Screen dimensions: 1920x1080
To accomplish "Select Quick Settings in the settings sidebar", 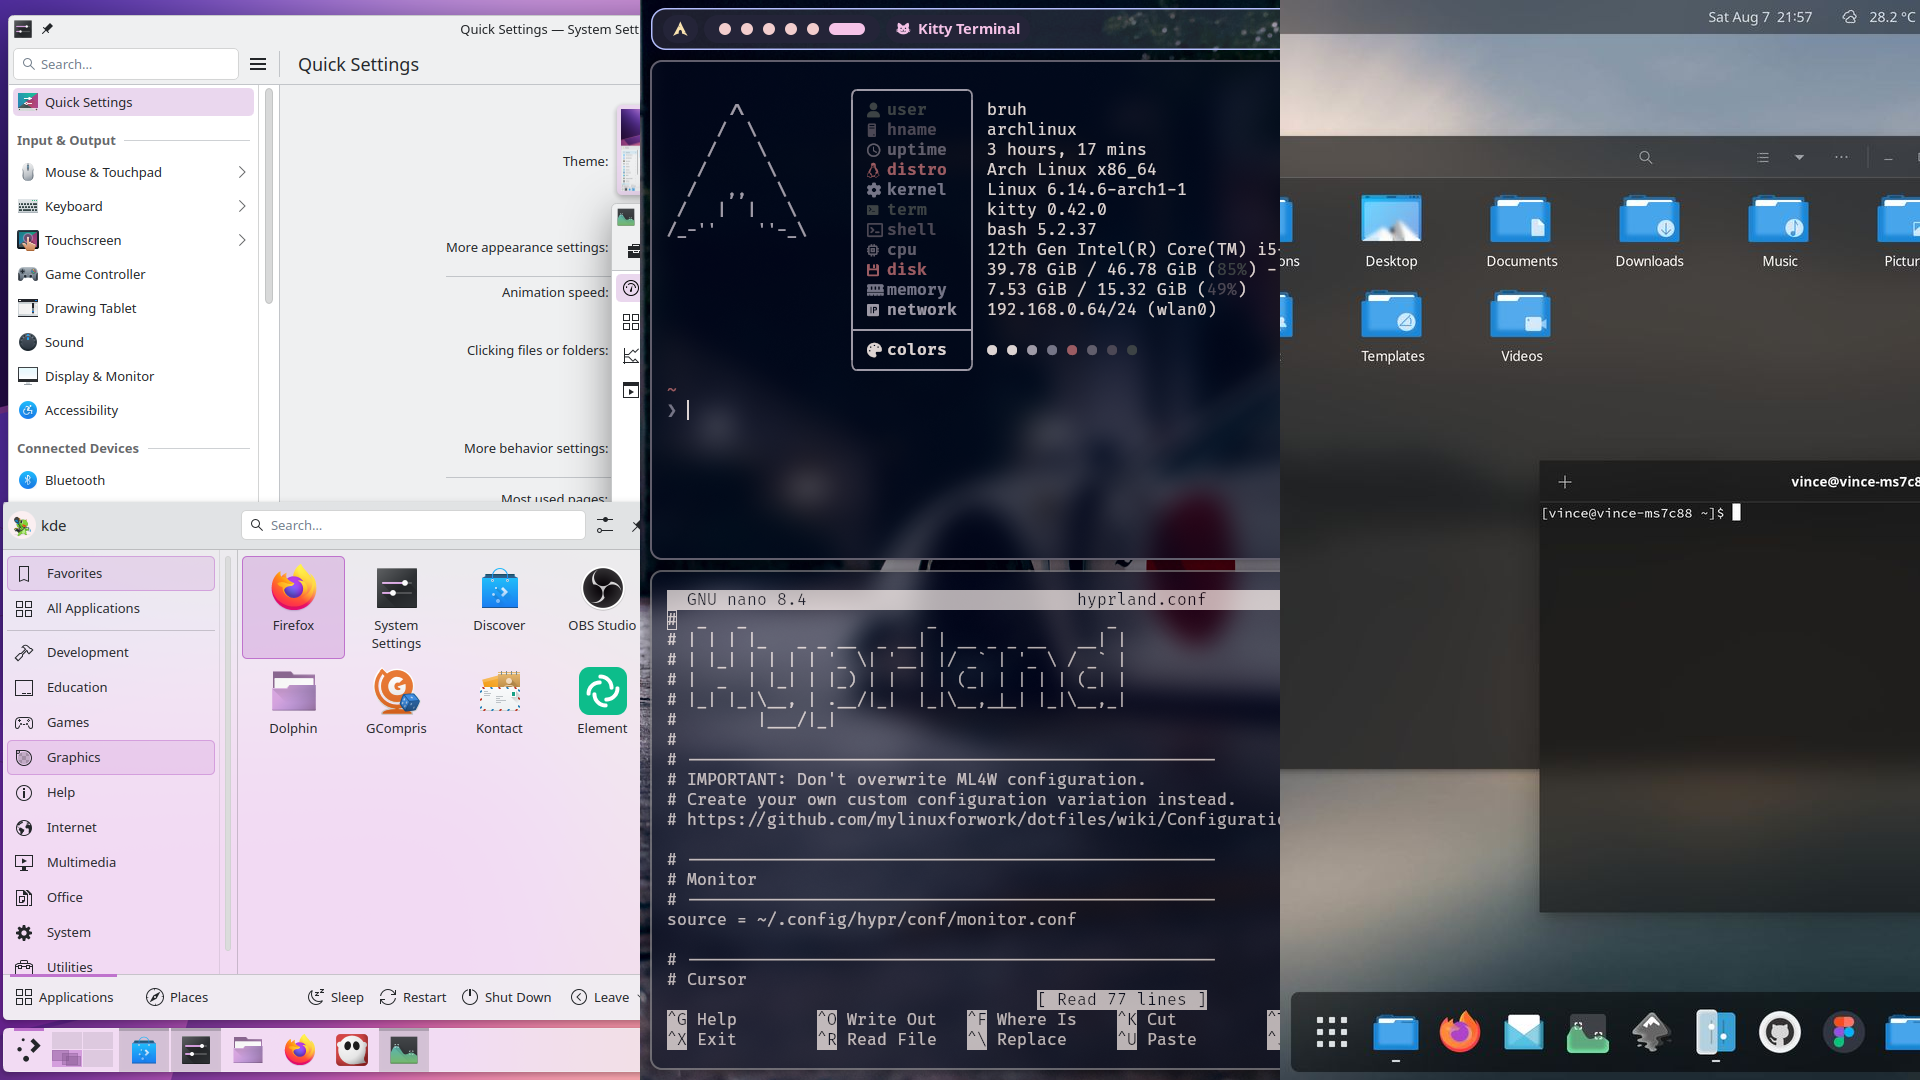I will [x=133, y=102].
